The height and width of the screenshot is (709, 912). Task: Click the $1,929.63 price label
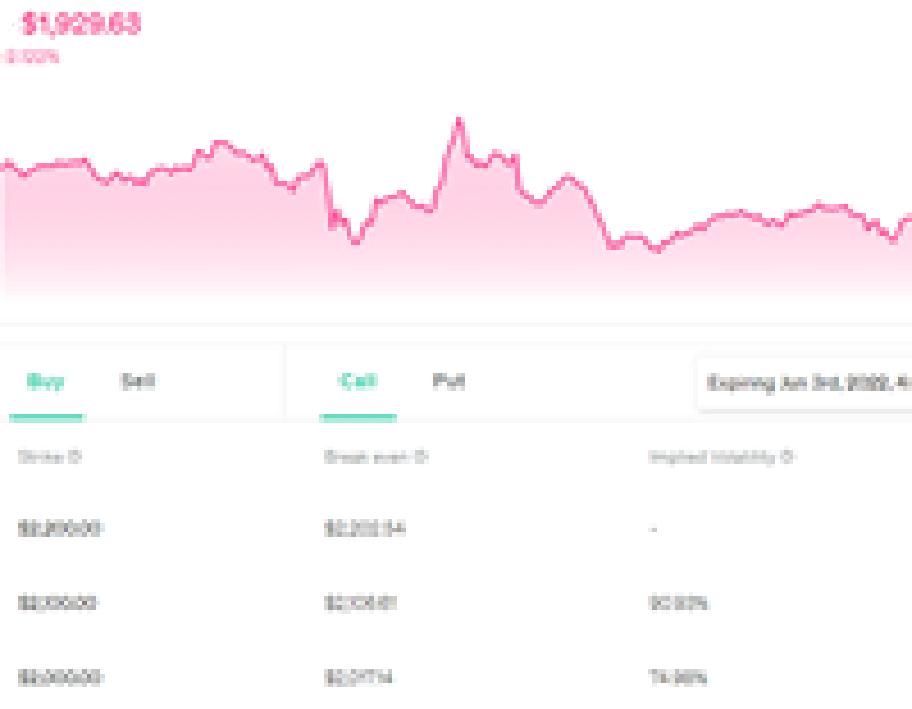pos(81,23)
